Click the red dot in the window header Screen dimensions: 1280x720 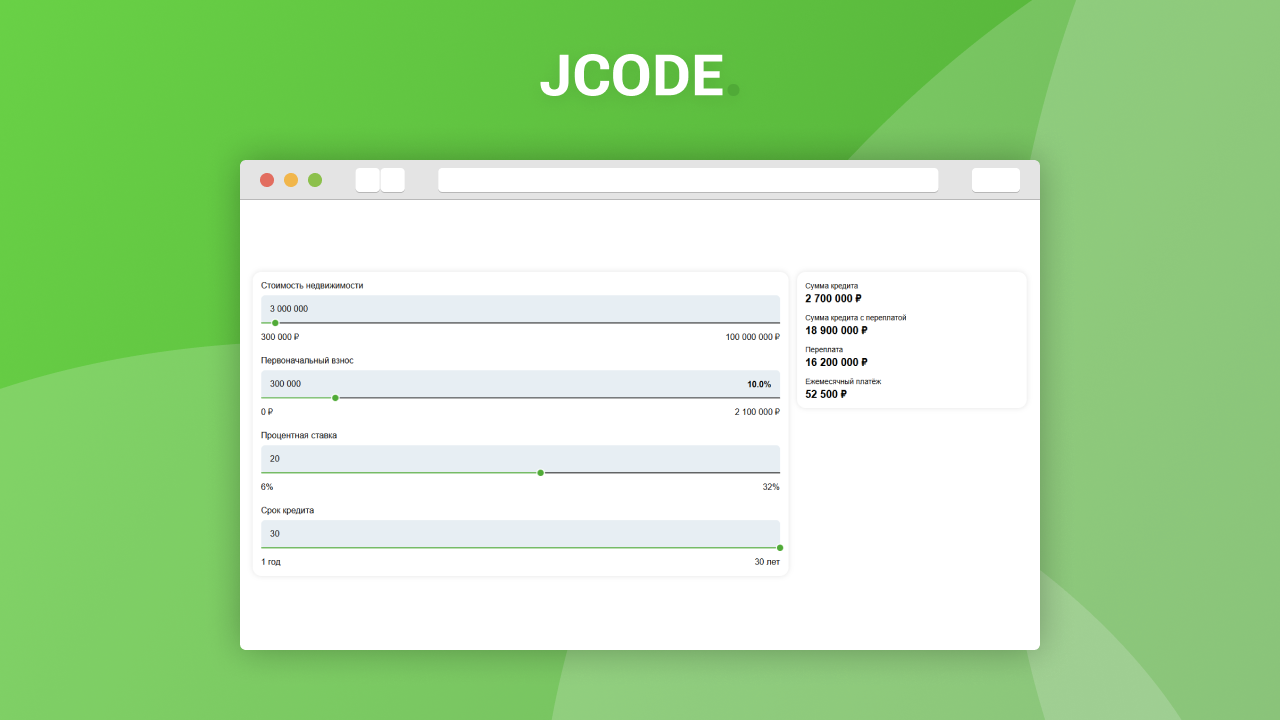coord(267,180)
